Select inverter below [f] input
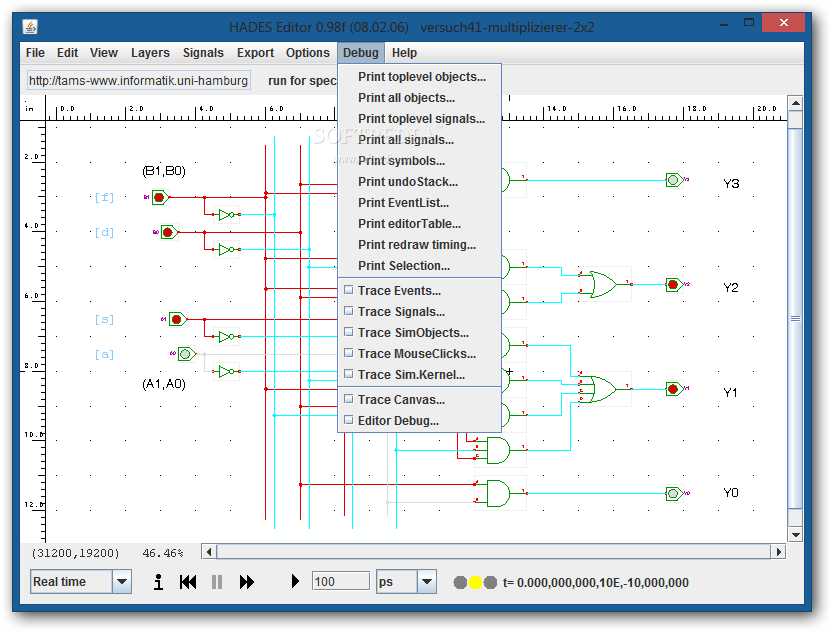The image size is (832, 632). 227,215
